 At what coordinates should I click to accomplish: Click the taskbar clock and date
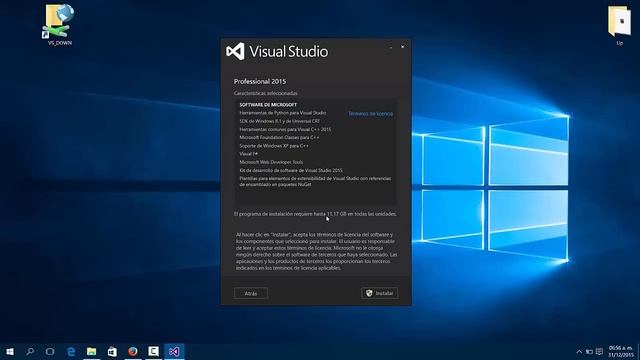coord(620,351)
